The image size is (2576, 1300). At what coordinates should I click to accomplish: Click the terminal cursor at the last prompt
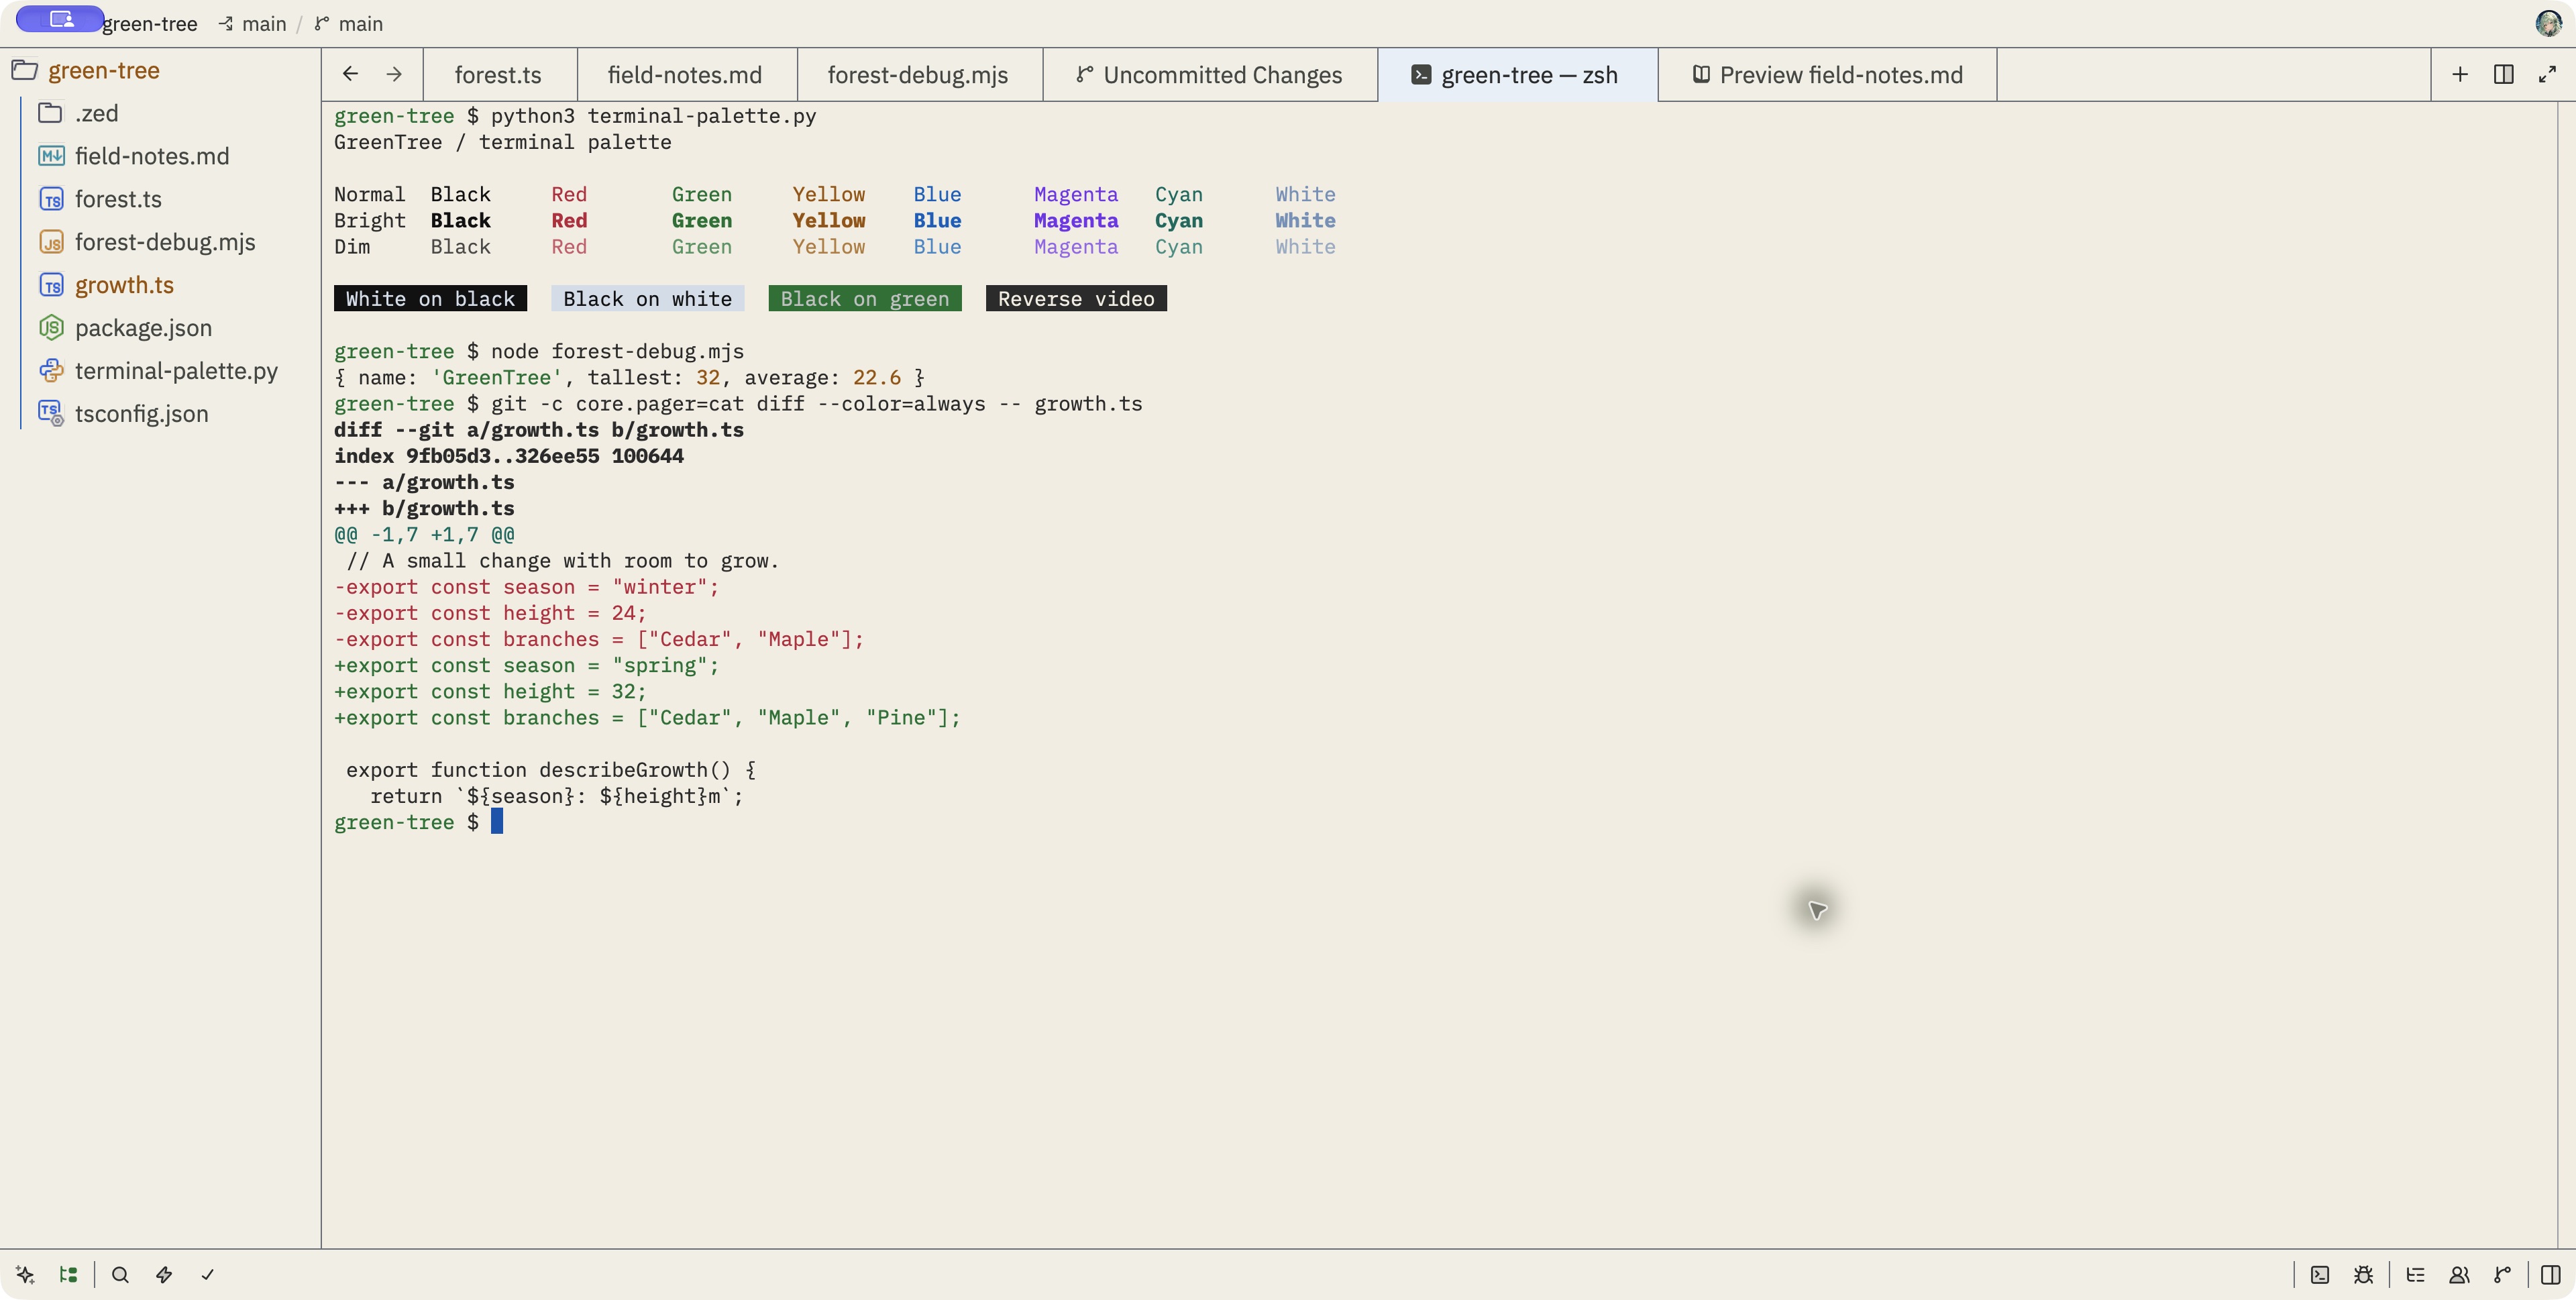tap(497, 821)
